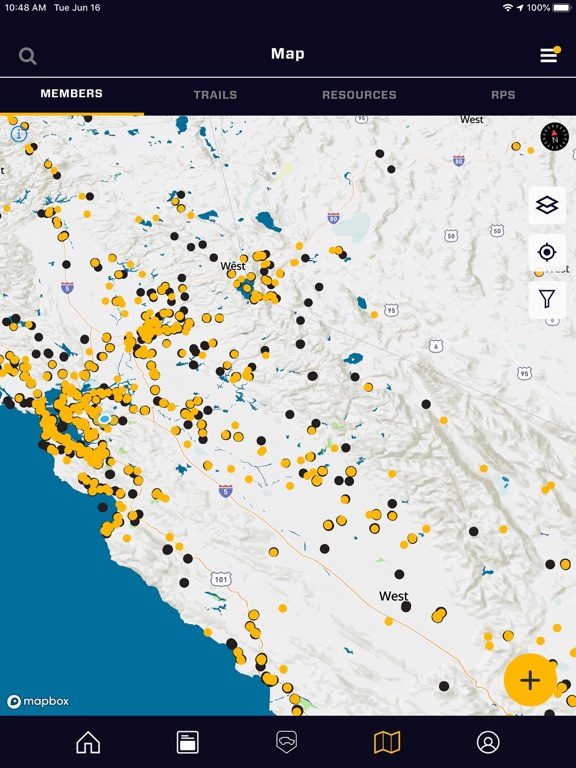Tap the US 101 highway shield
This screenshot has width=576, height=768.
(x=221, y=579)
